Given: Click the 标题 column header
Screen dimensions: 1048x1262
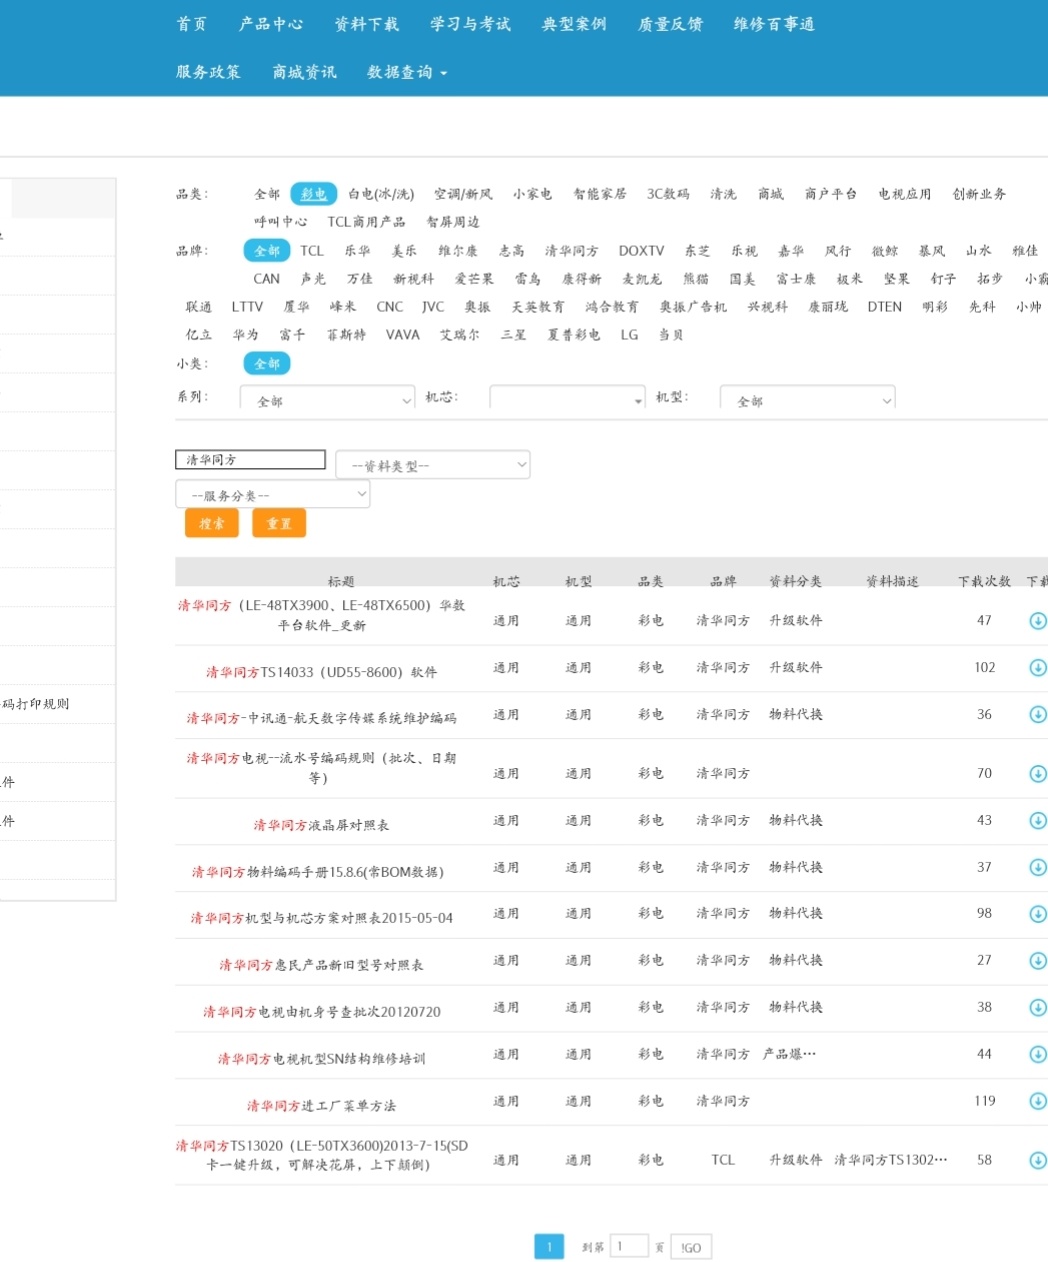Looking at the screenshot, I should click(x=341, y=581).
